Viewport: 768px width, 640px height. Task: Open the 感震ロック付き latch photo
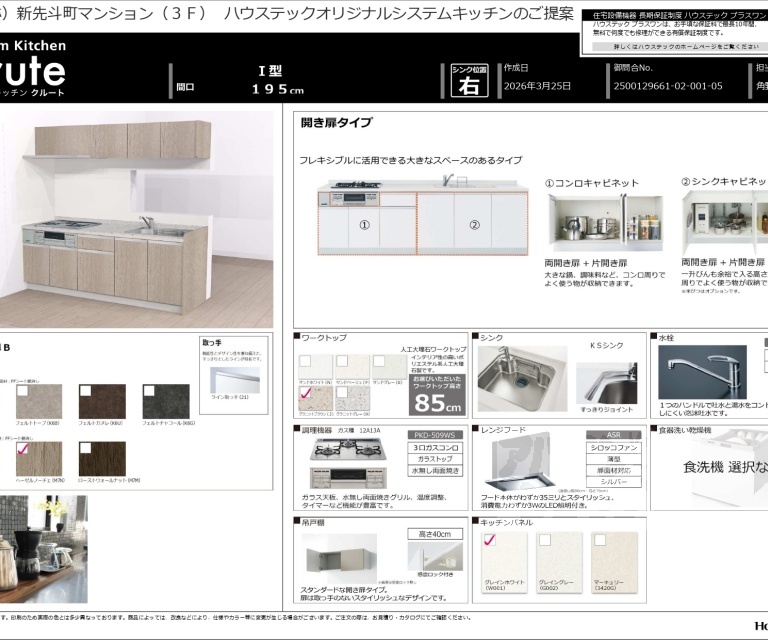(435, 556)
